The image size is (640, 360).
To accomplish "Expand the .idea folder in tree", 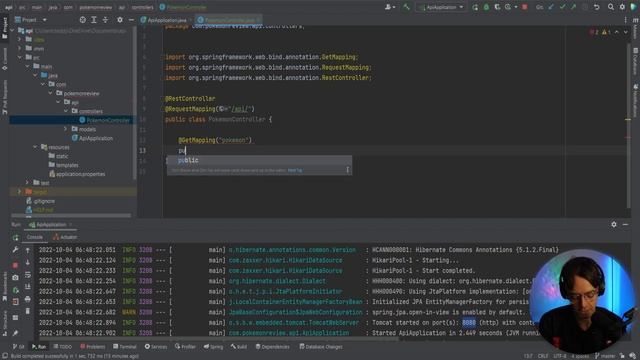I will (x=20, y=40).
